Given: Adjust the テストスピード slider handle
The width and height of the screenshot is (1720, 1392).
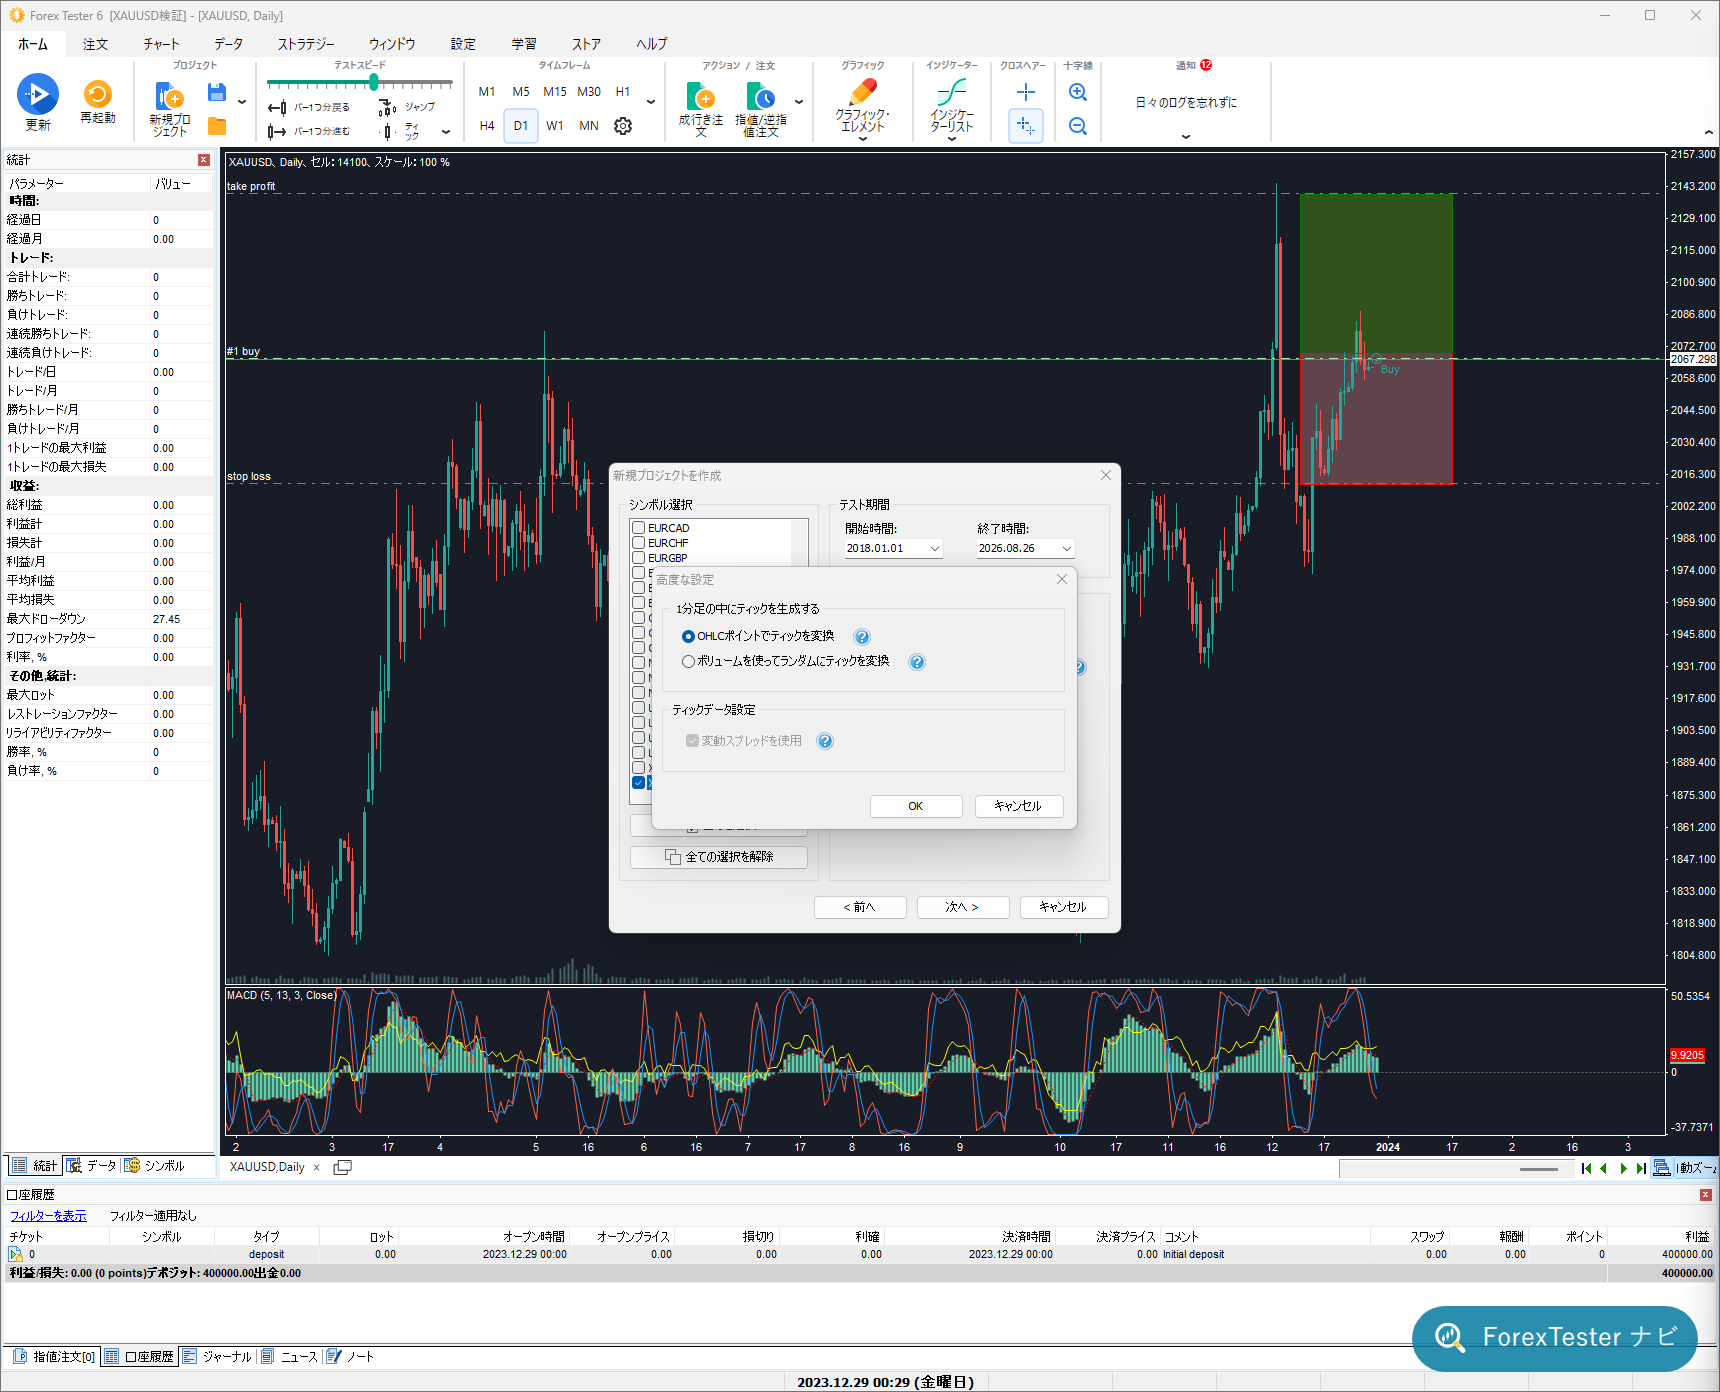Looking at the screenshot, I should [x=374, y=83].
